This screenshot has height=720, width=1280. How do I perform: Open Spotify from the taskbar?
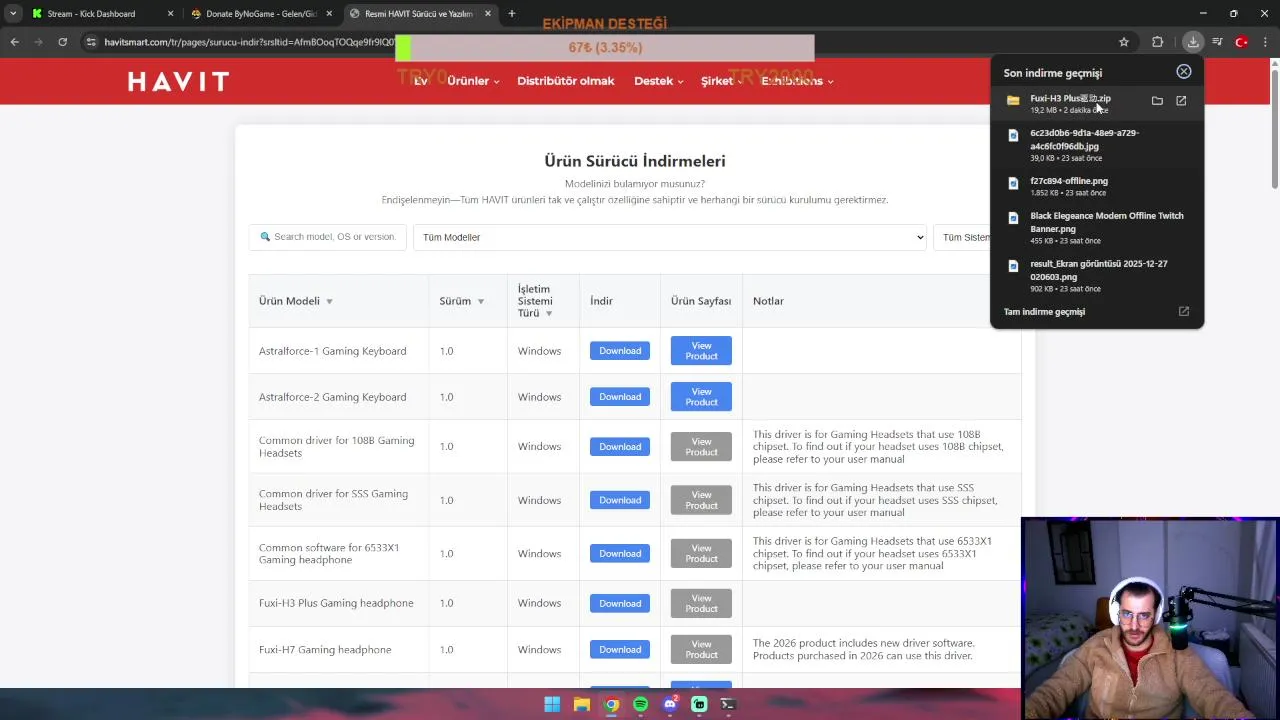tap(640, 704)
